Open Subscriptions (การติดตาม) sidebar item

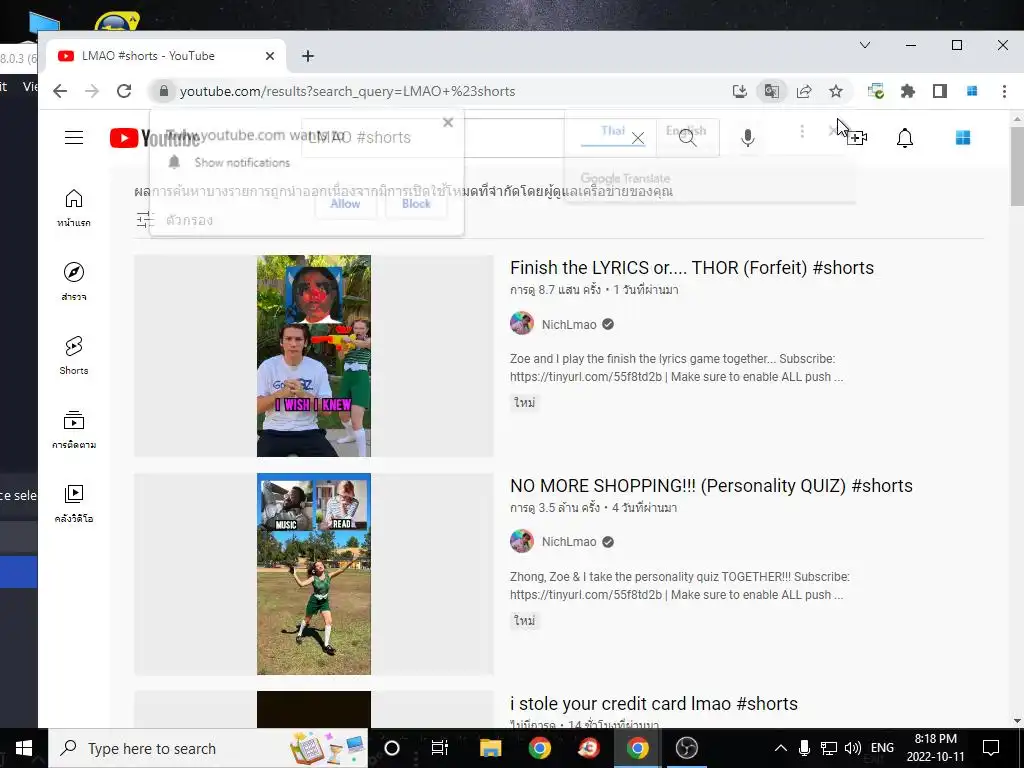74,430
